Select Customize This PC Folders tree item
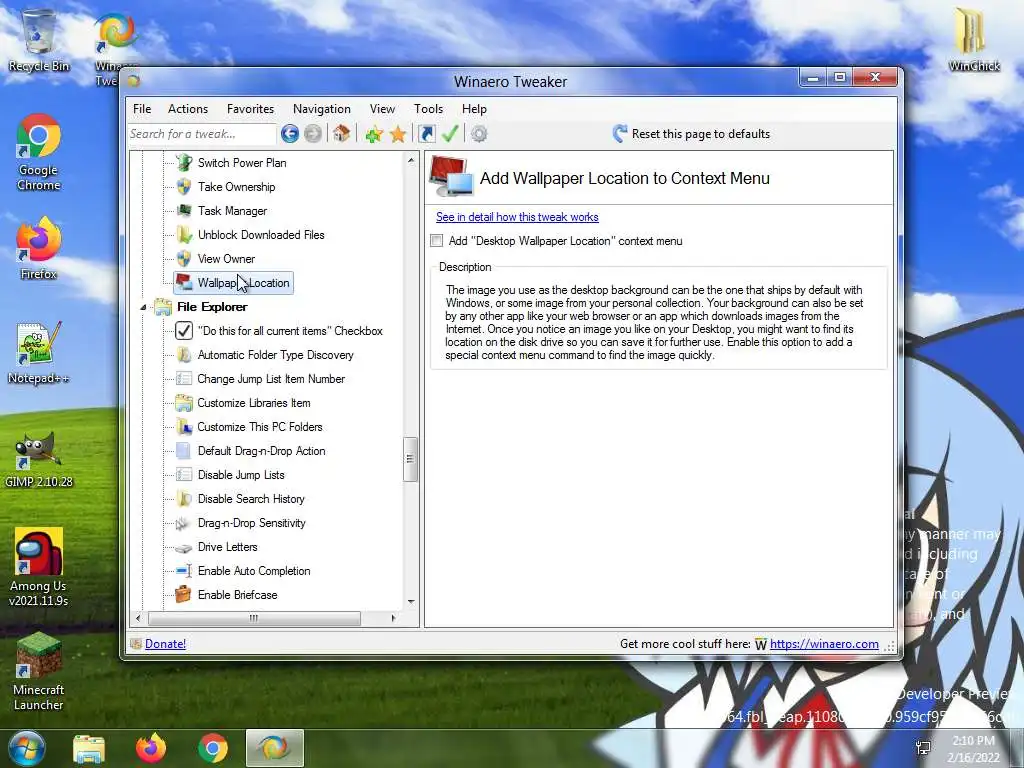 pyautogui.click(x=260, y=427)
